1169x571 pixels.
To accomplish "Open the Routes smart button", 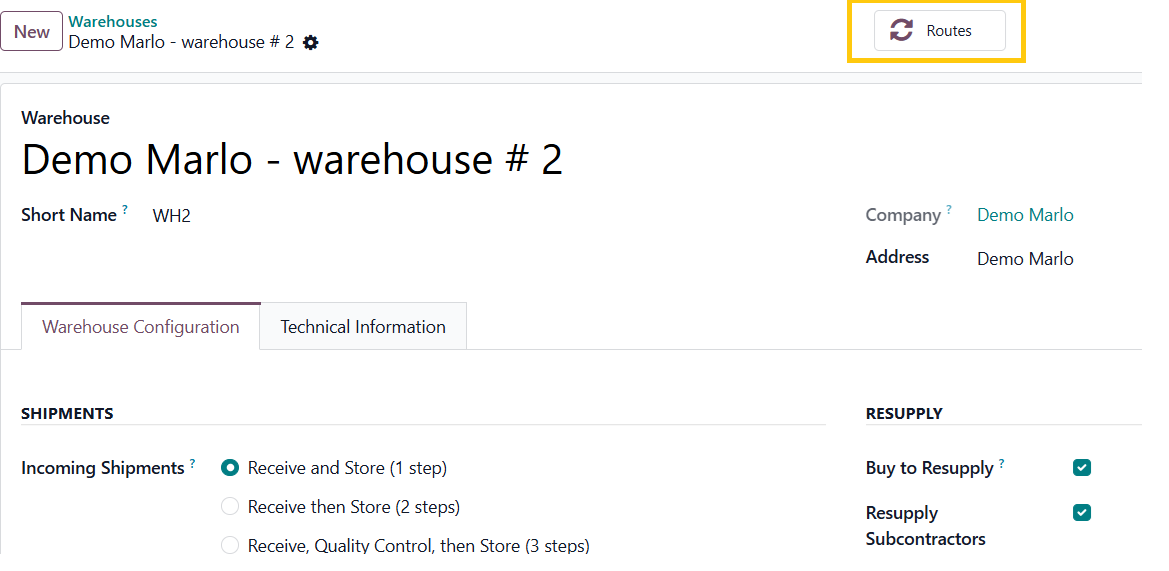I will coord(937,31).
